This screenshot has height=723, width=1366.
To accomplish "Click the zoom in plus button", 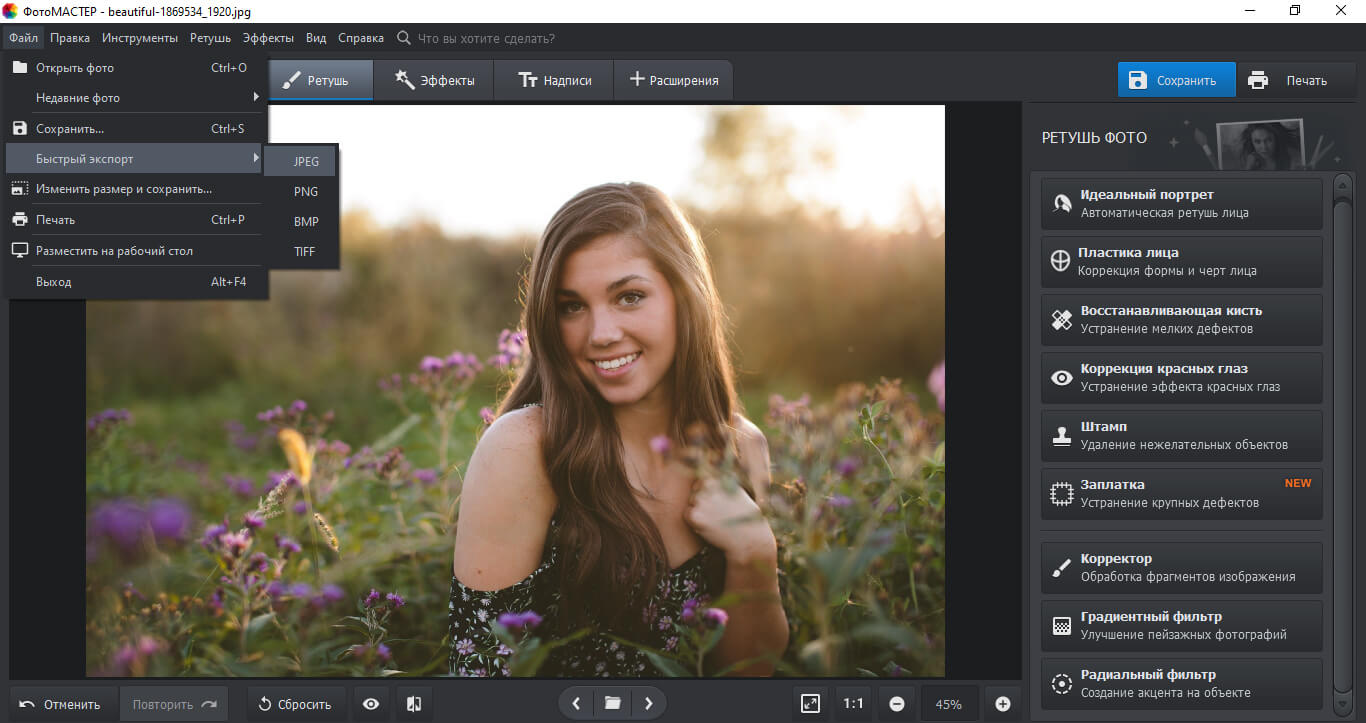I will point(1002,704).
